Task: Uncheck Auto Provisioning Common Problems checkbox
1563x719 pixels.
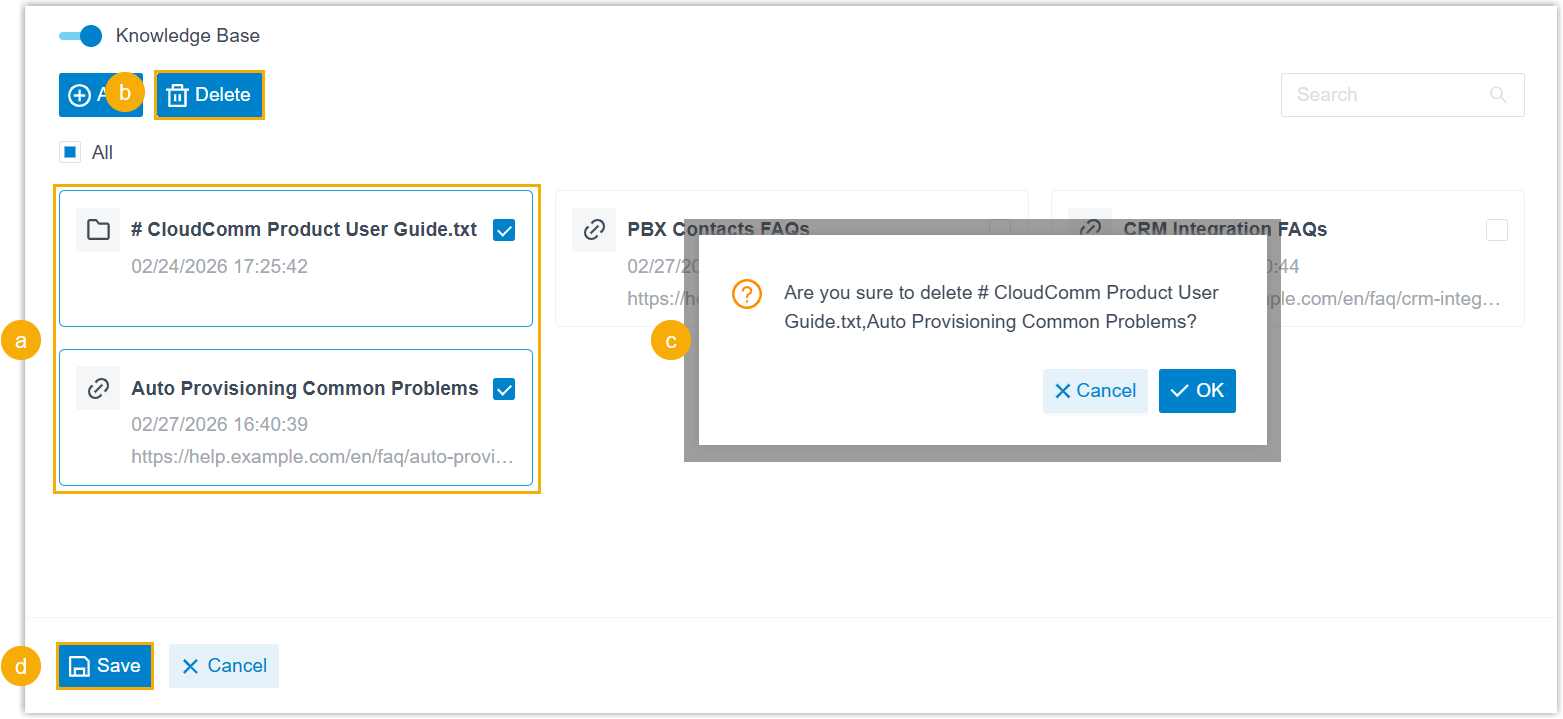Action: click(504, 389)
